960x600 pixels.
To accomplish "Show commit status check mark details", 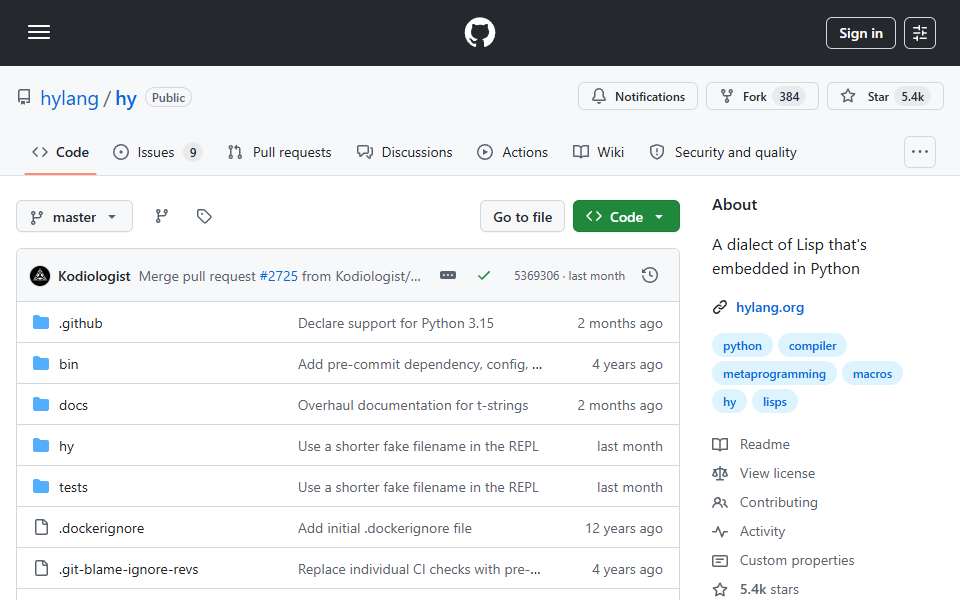I will (x=484, y=276).
